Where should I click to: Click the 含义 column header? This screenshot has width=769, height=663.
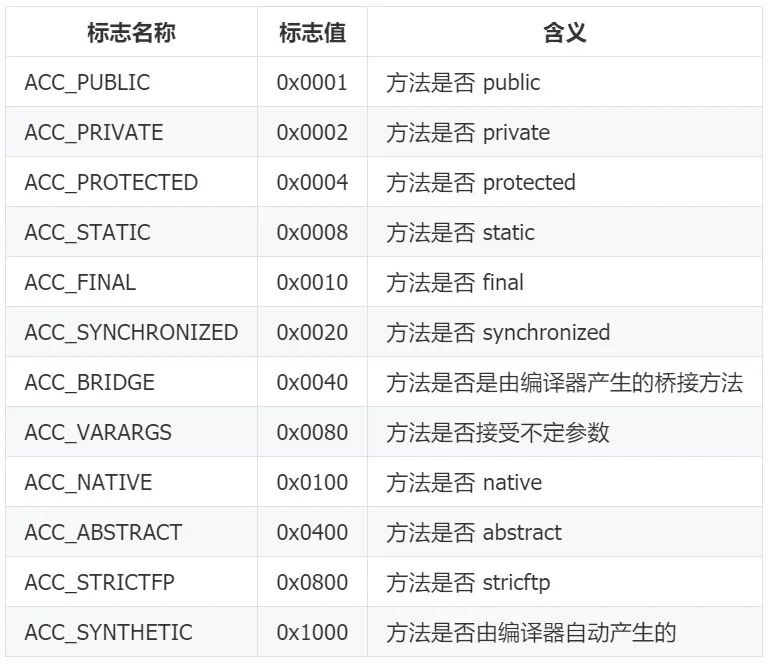point(564,32)
